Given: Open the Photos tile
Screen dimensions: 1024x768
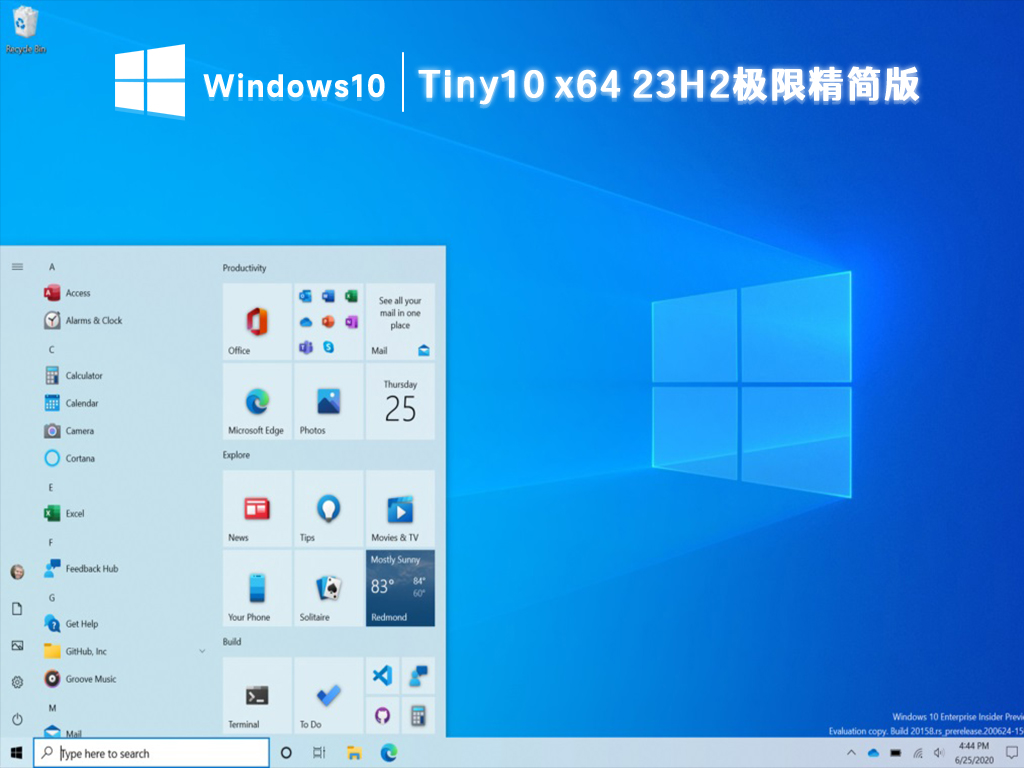Looking at the screenshot, I should (328, 402).
